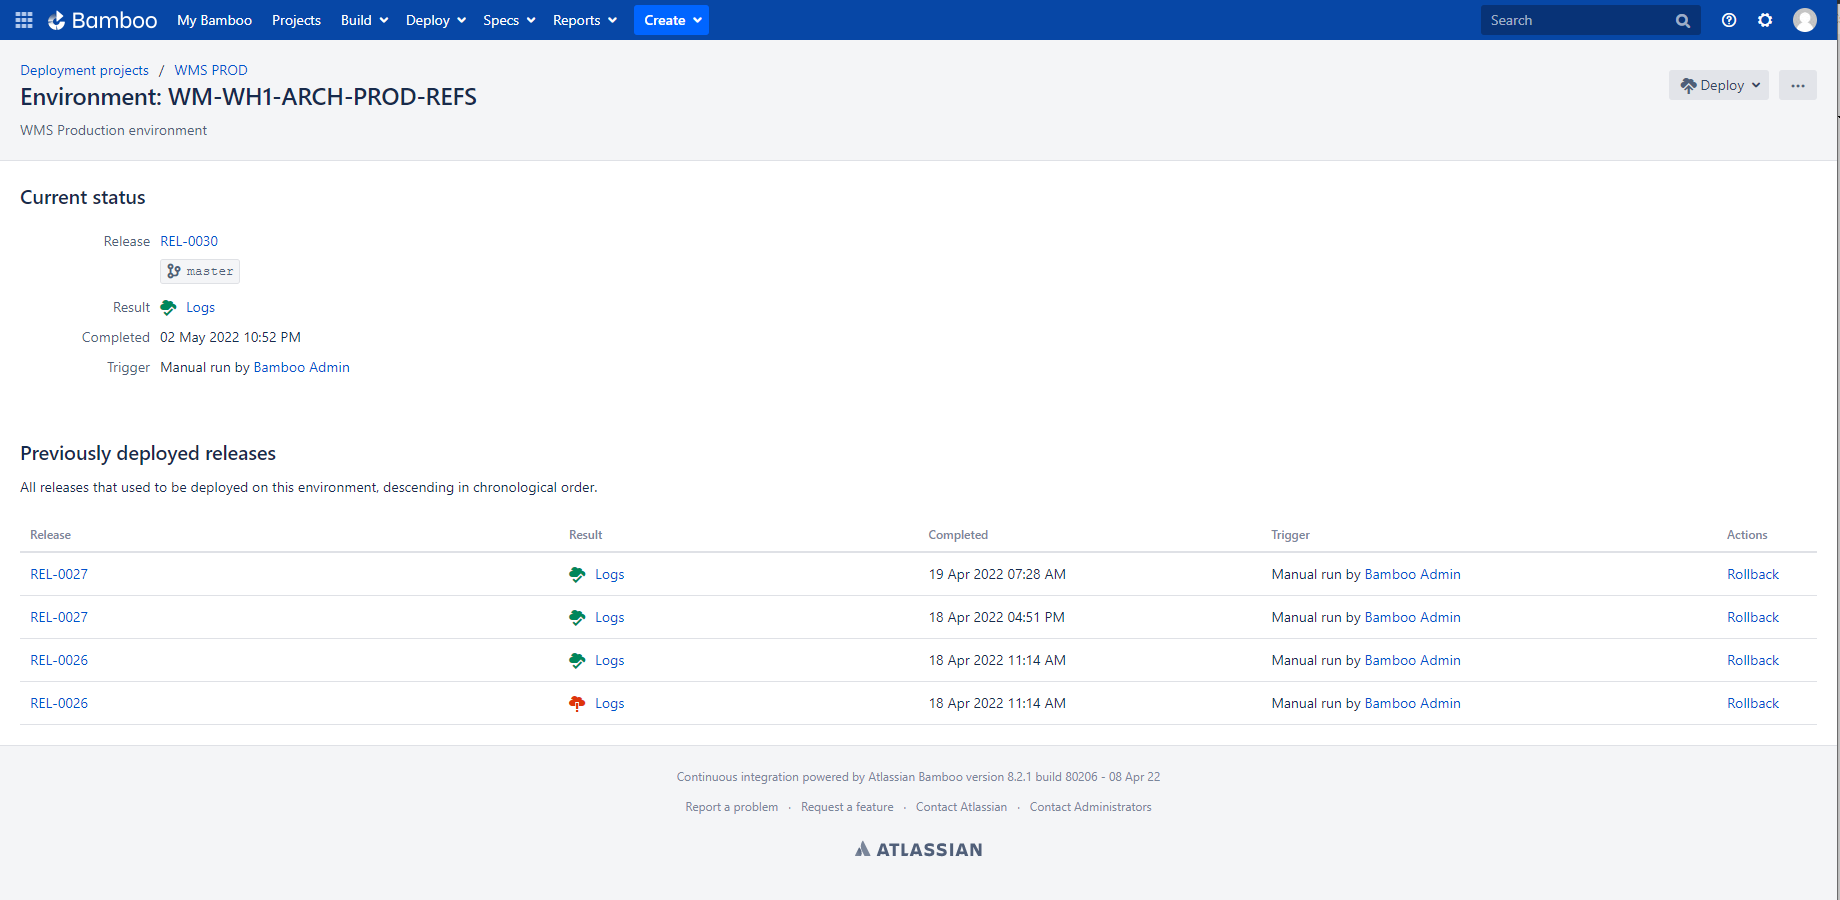Viewport: 1840px width, 900px height.
Task: Open Bamboo Admin for 19 Apr deployment
Action: (1412, 574)
